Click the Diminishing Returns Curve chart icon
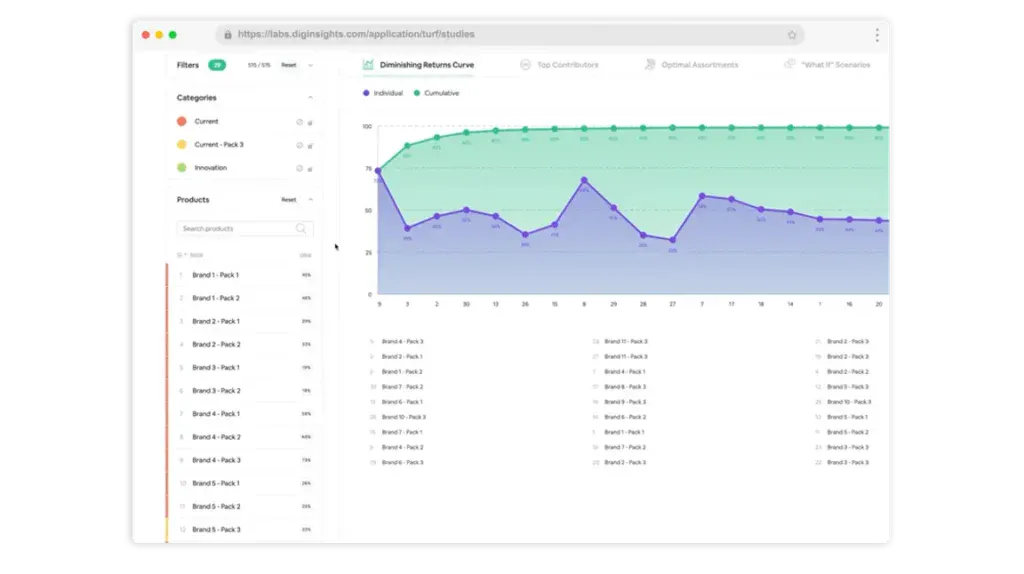The width and height of the screenshot is (1024, 574). point(368,65)
